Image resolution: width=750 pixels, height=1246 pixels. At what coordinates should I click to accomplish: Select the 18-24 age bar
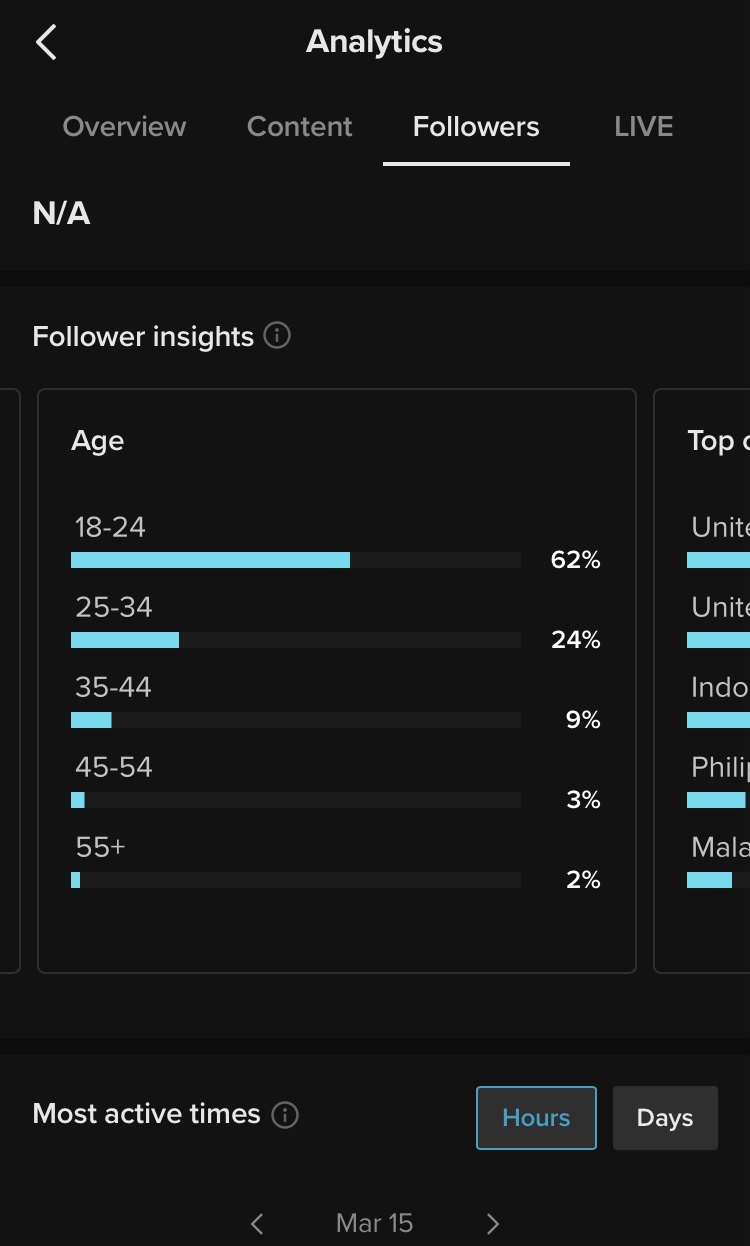click(296, 560)
